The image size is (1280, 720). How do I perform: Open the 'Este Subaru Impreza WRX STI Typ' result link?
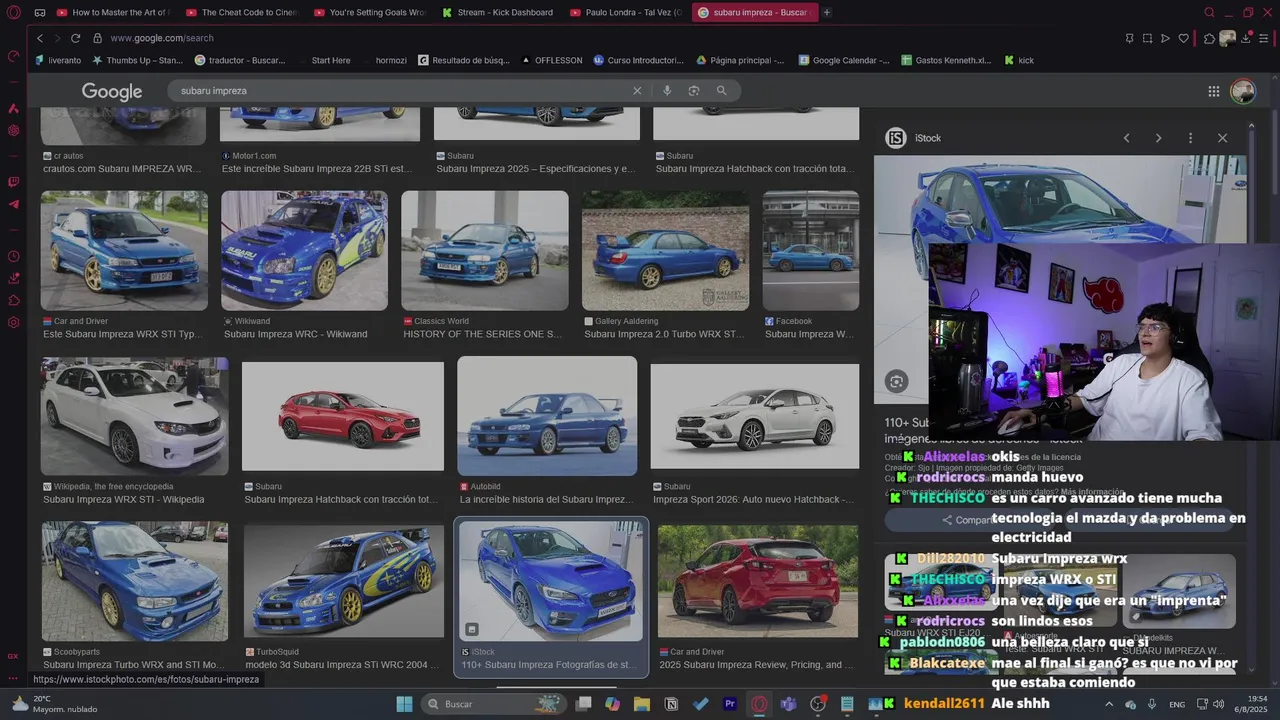122,334
